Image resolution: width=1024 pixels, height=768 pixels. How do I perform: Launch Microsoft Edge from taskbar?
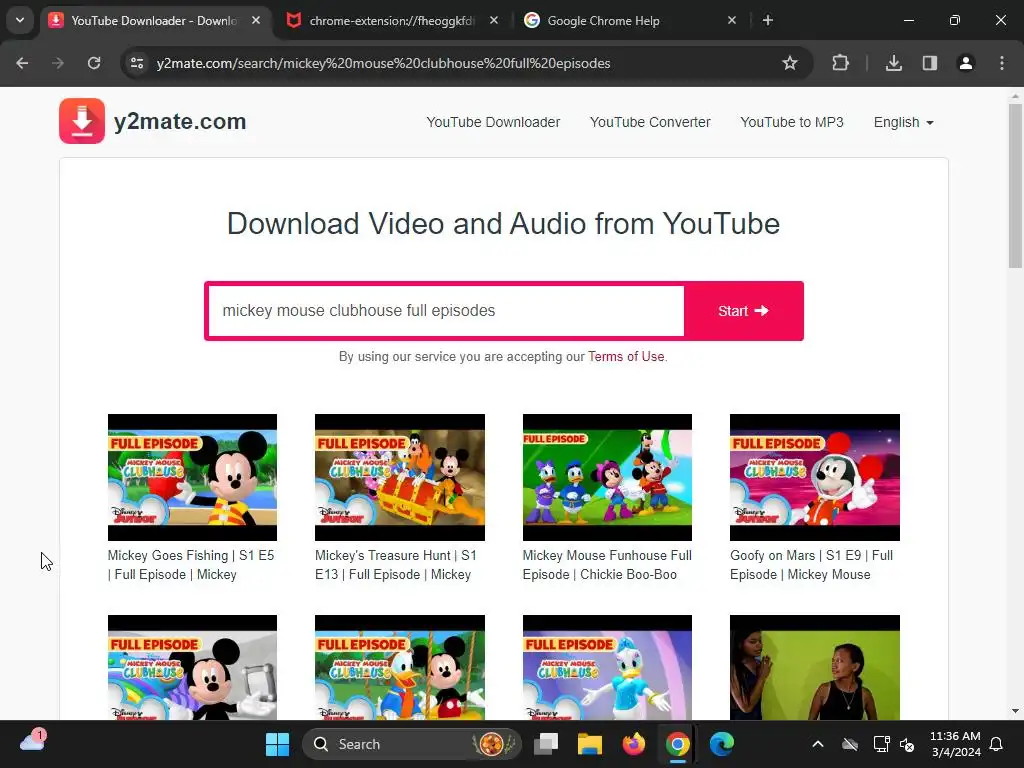(722, 744)
